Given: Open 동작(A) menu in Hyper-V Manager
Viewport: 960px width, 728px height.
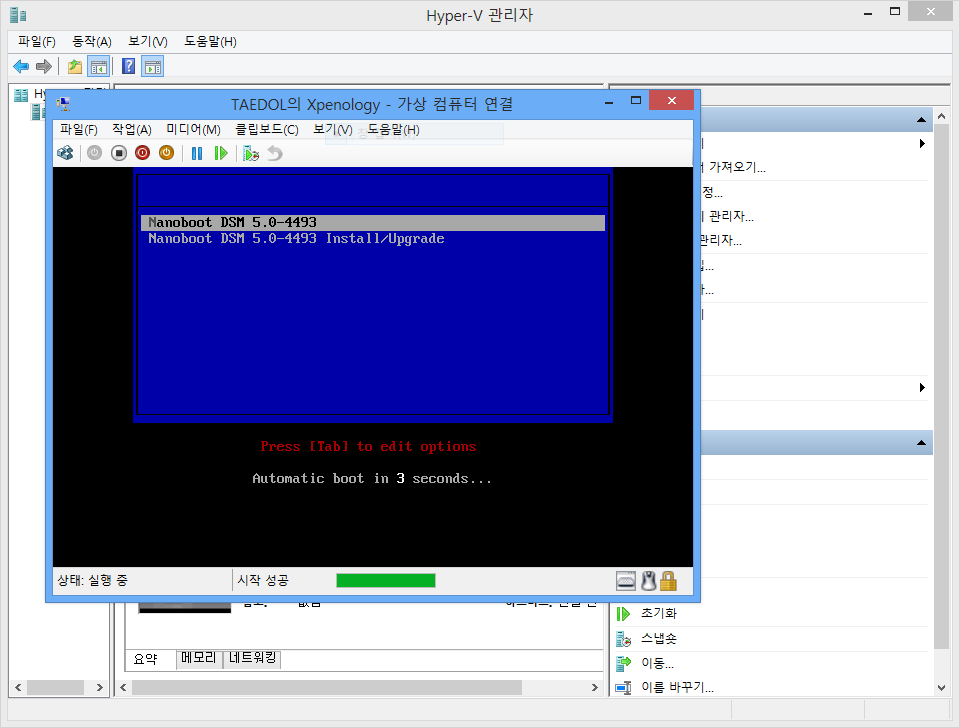Looking at the screenshot, I should pos(92,41).
